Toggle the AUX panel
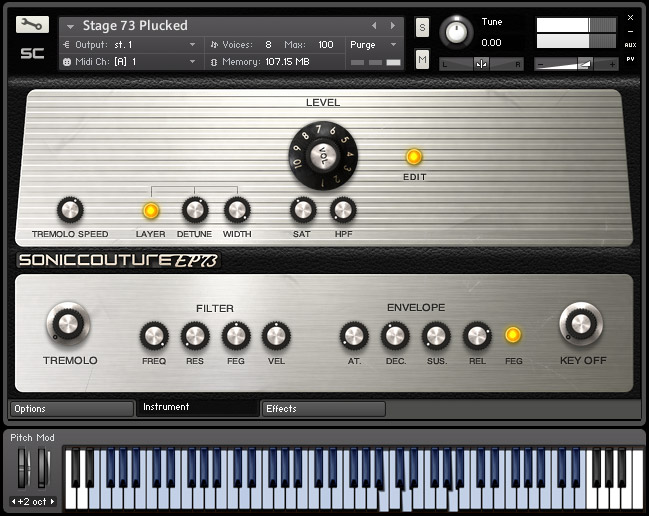This screenshot has height=516, width=649. point(630,45)
